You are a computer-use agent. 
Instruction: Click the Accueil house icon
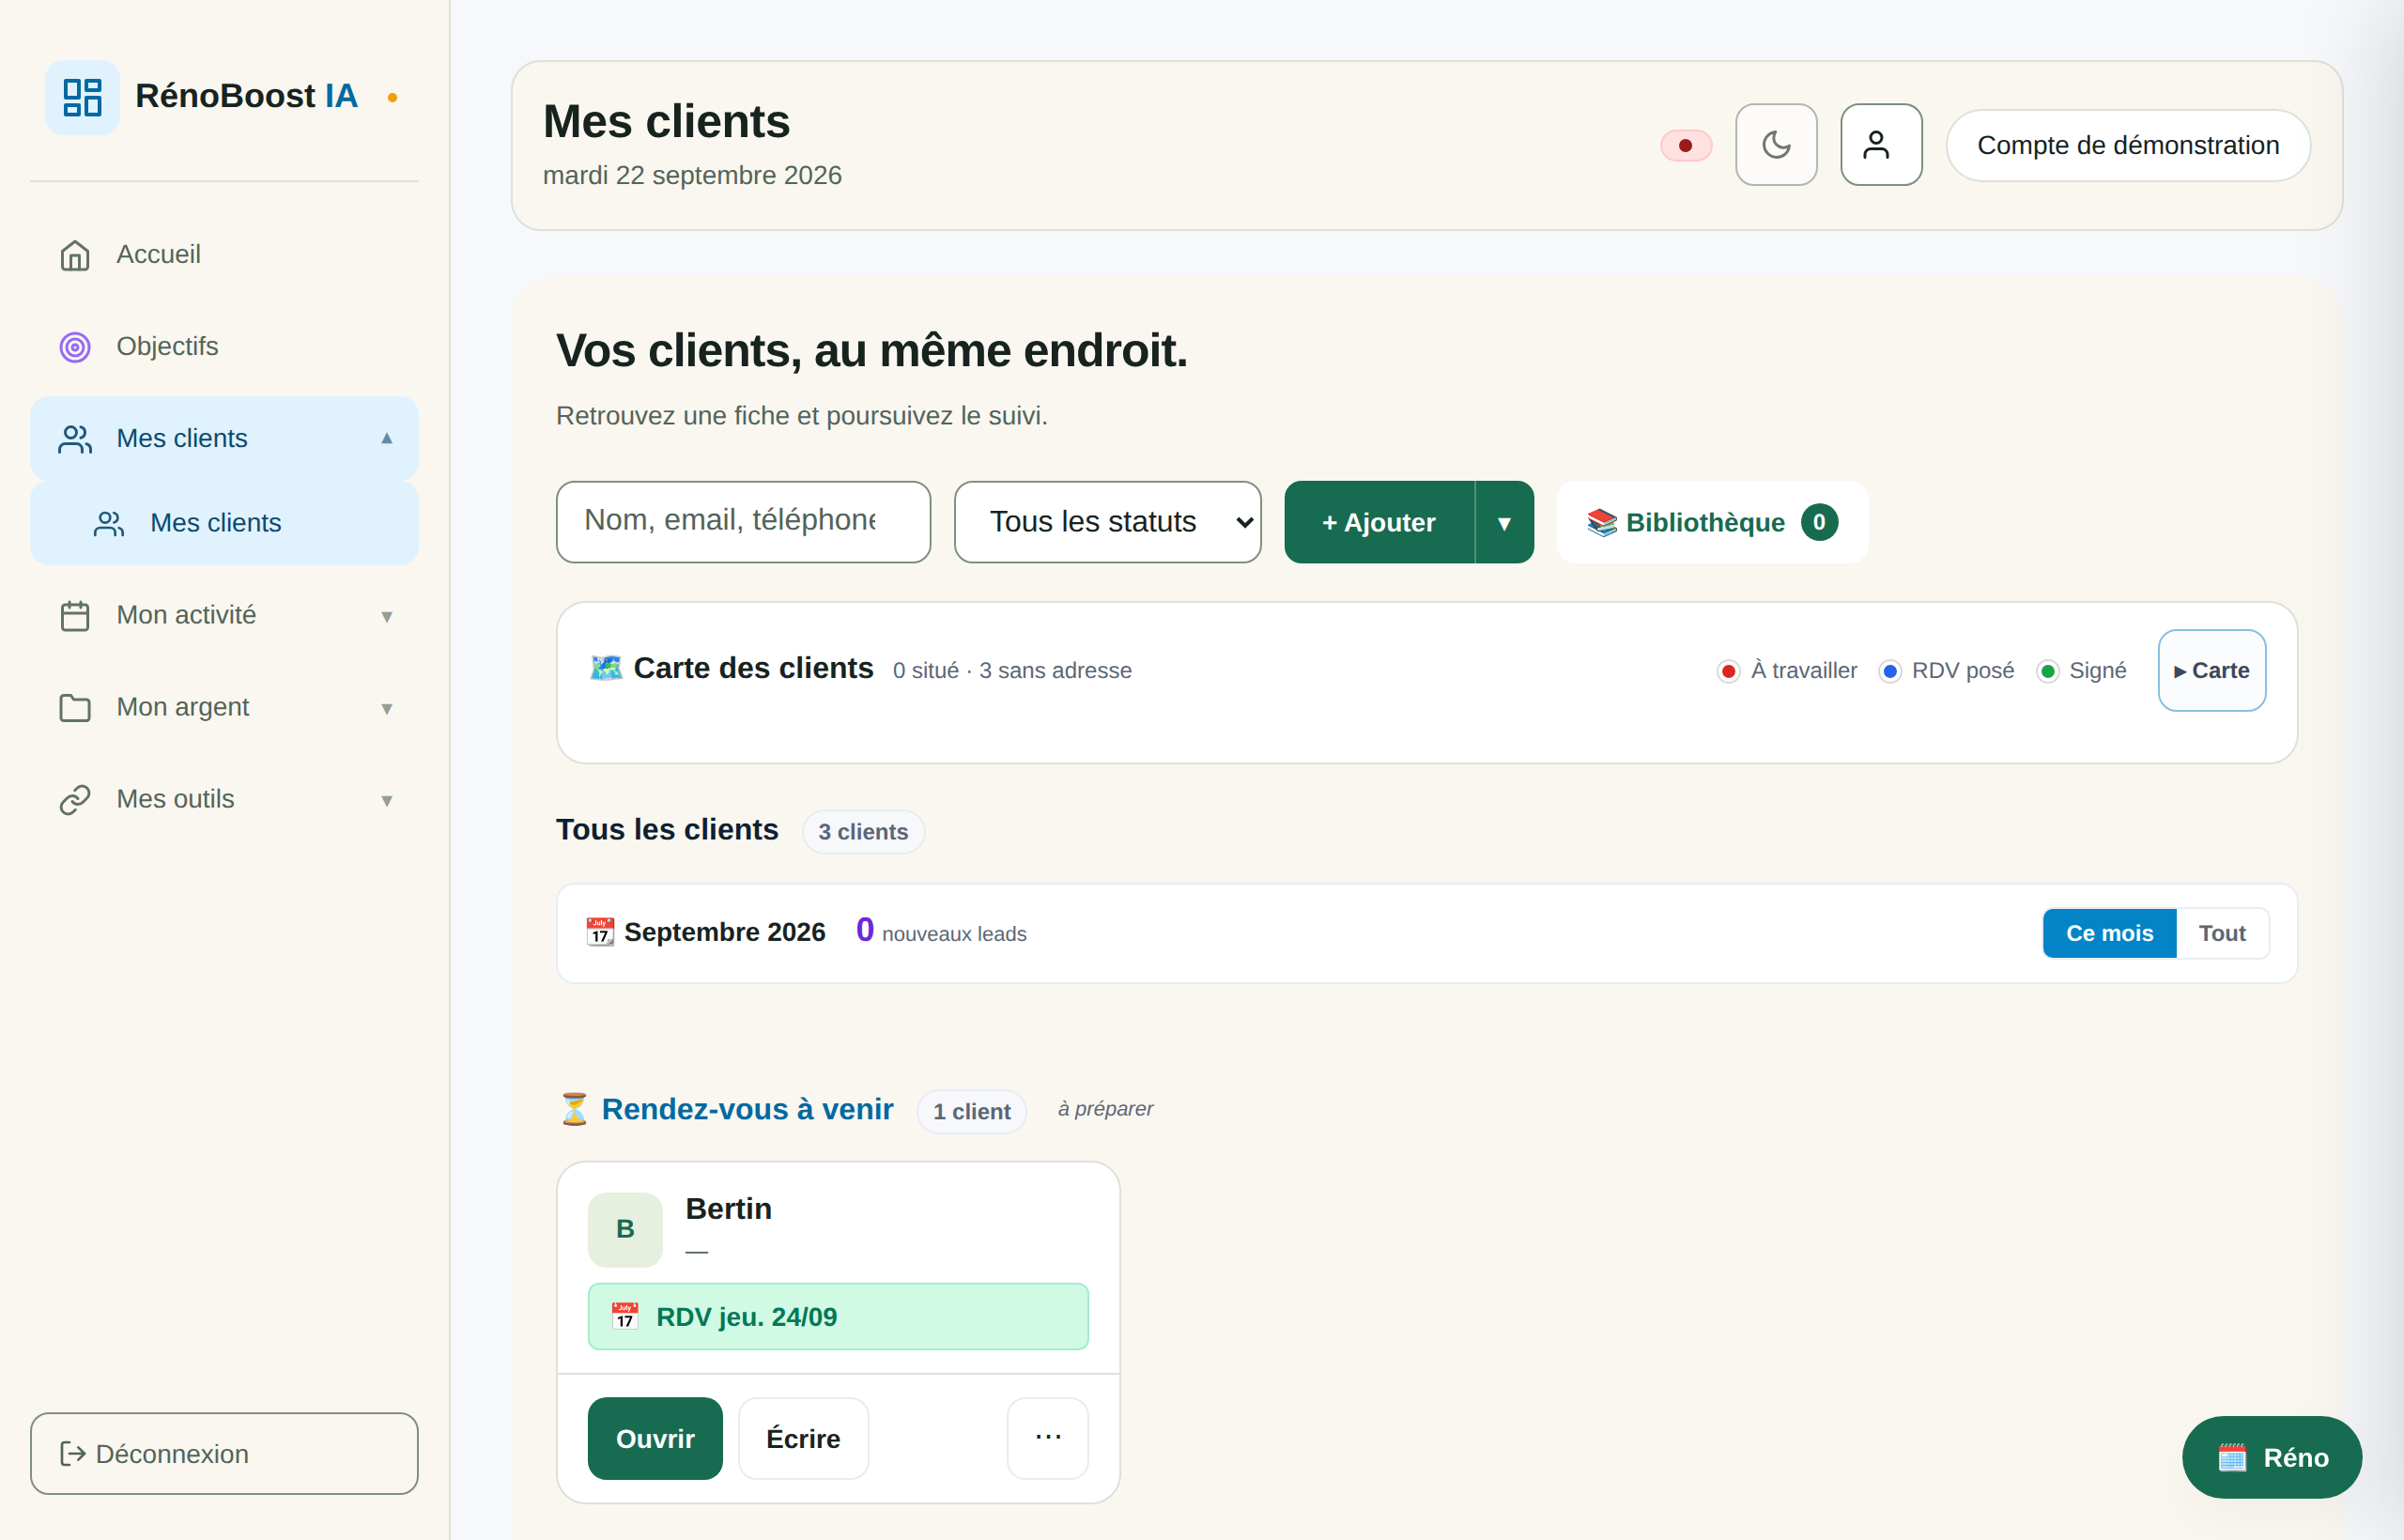point(75,255)
